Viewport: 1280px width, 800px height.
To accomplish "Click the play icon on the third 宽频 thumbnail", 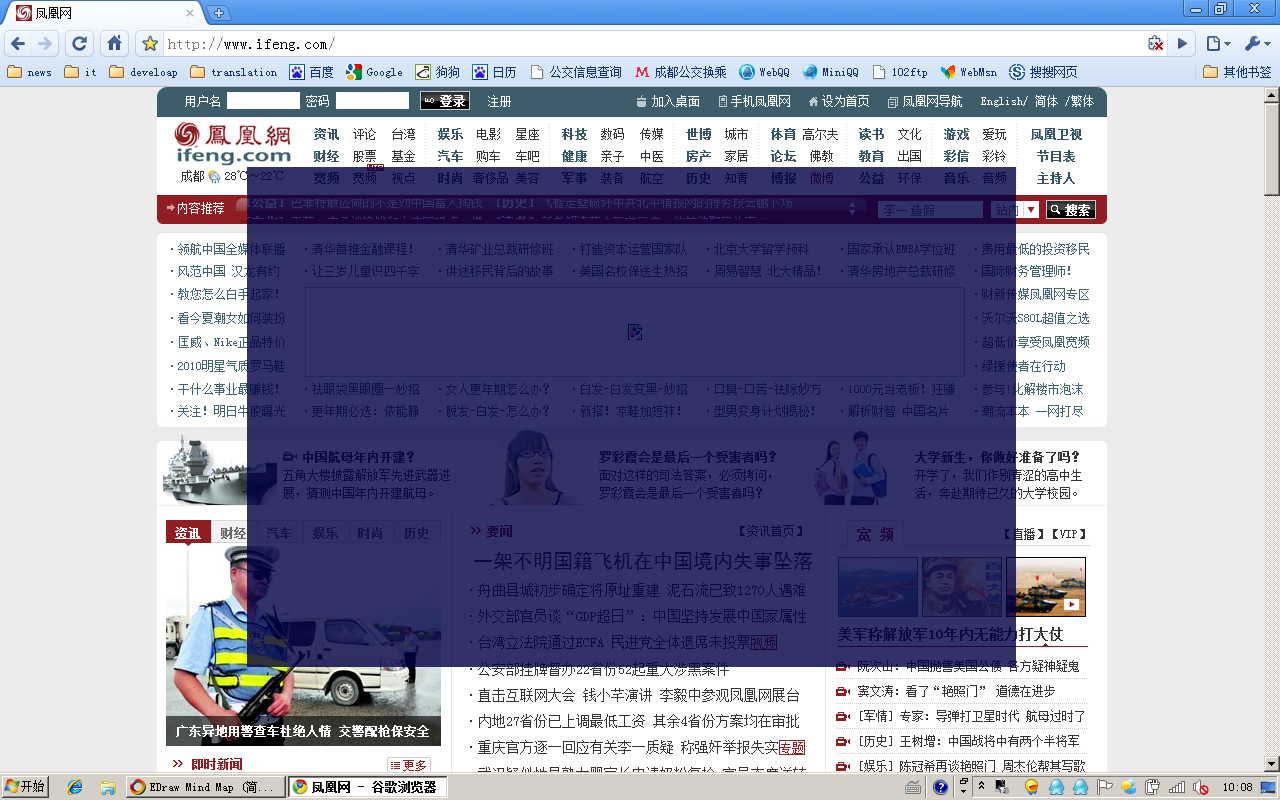I will coord(1071,605).
